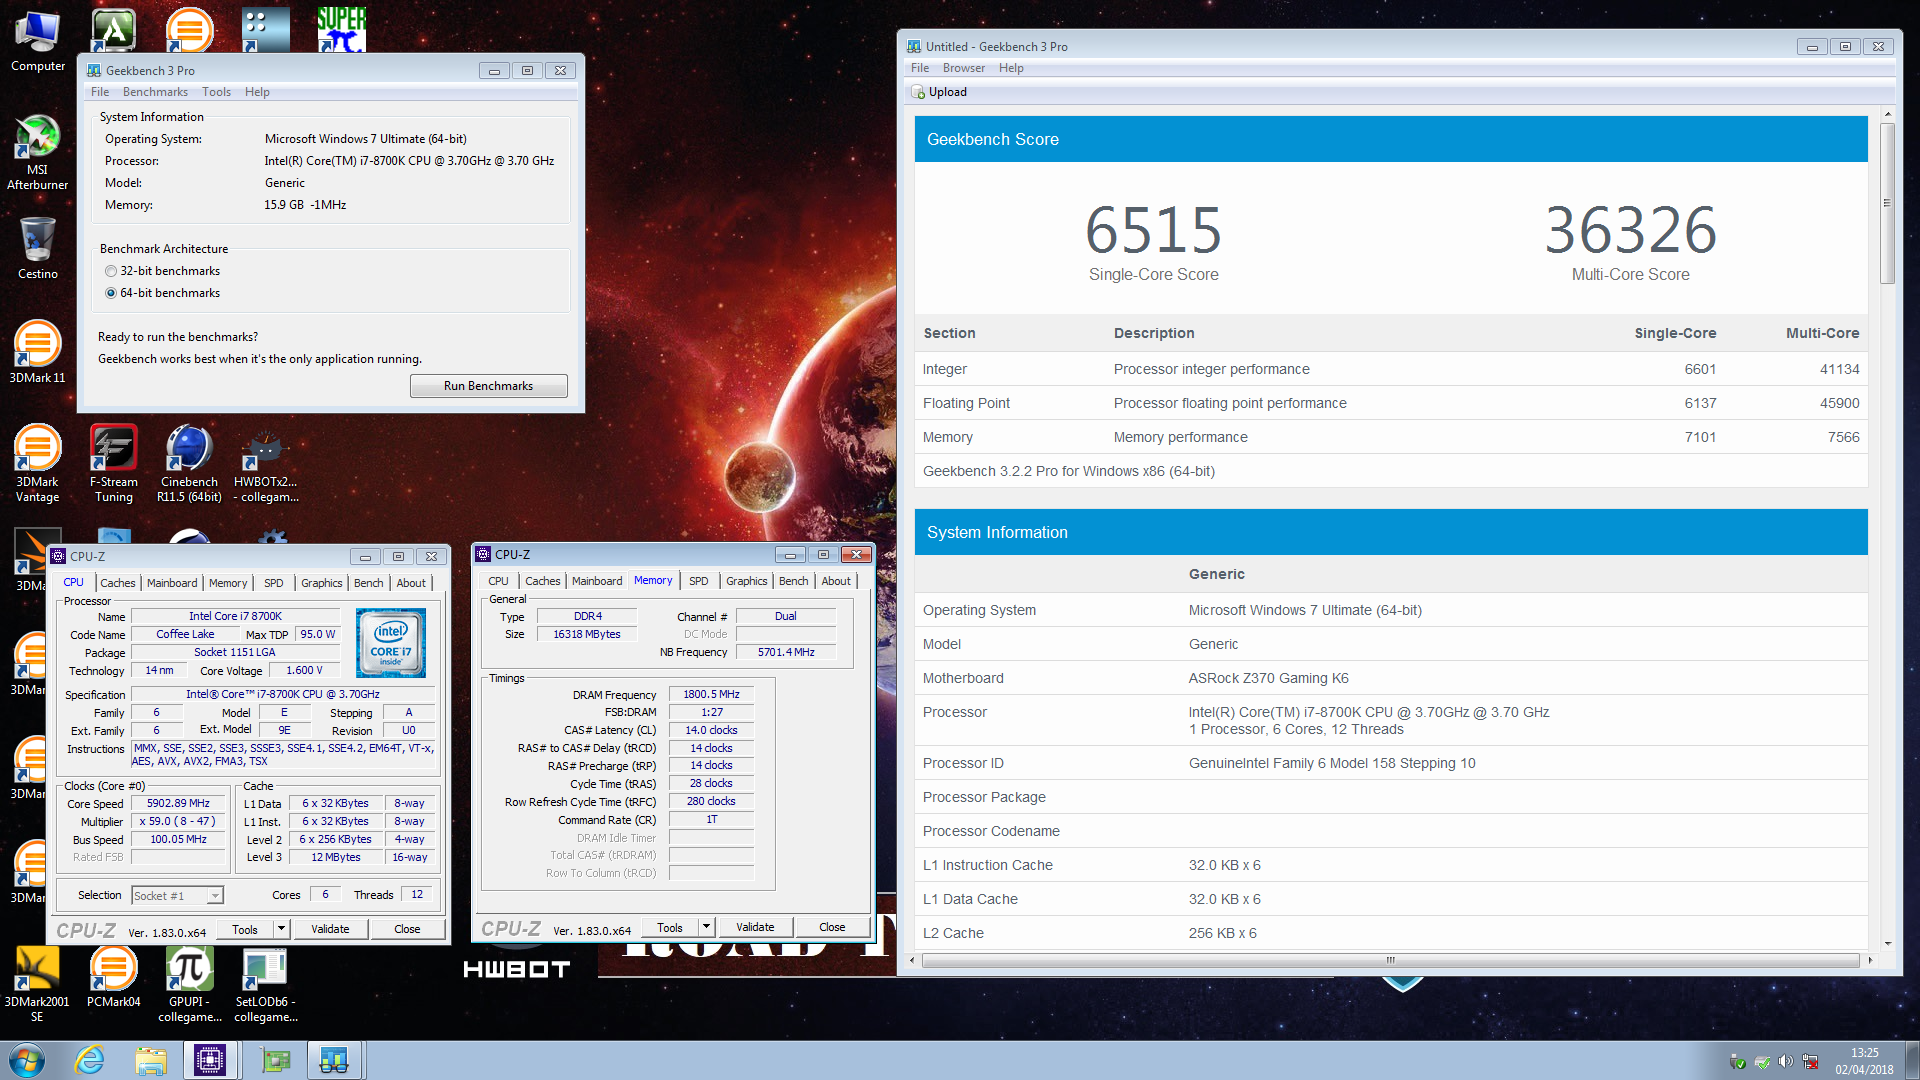Click horizontal scrollbar in results window
Viewport: 1920px width, 1080px height.
1390,960
